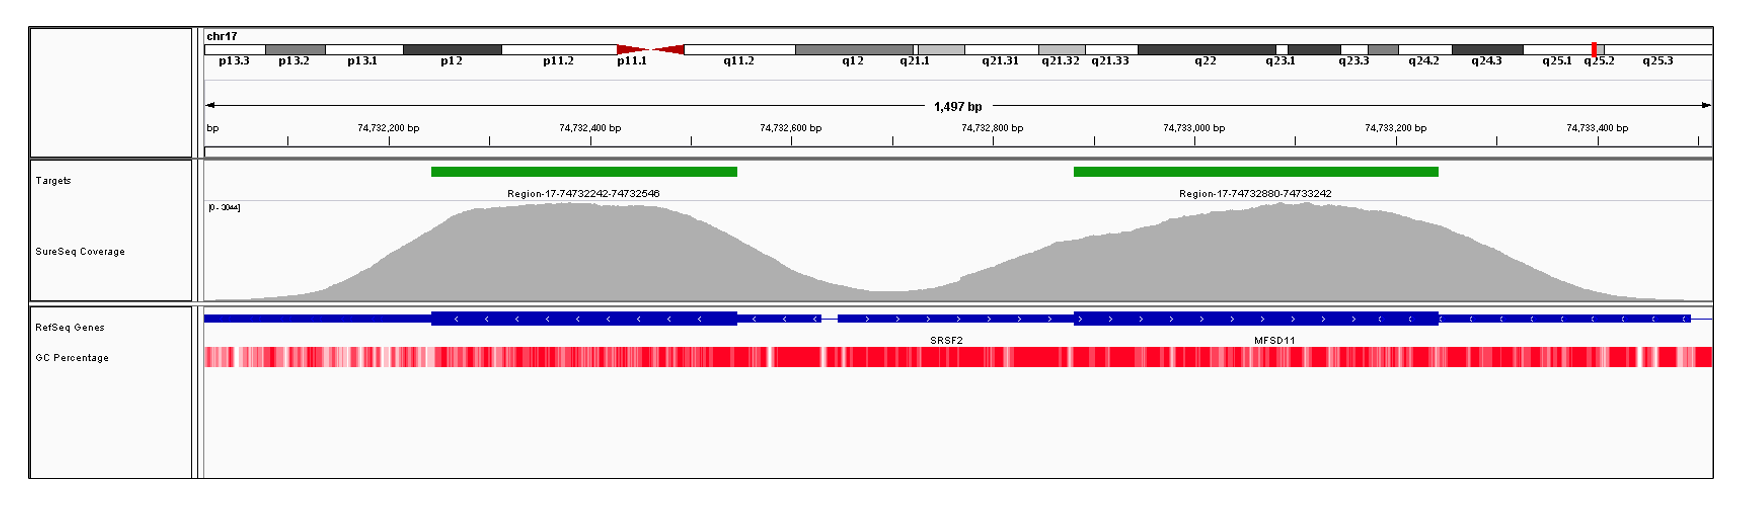Select the p12 cytoband region
The height and width of the screenshot is (516, 1749).
point(452,49)
